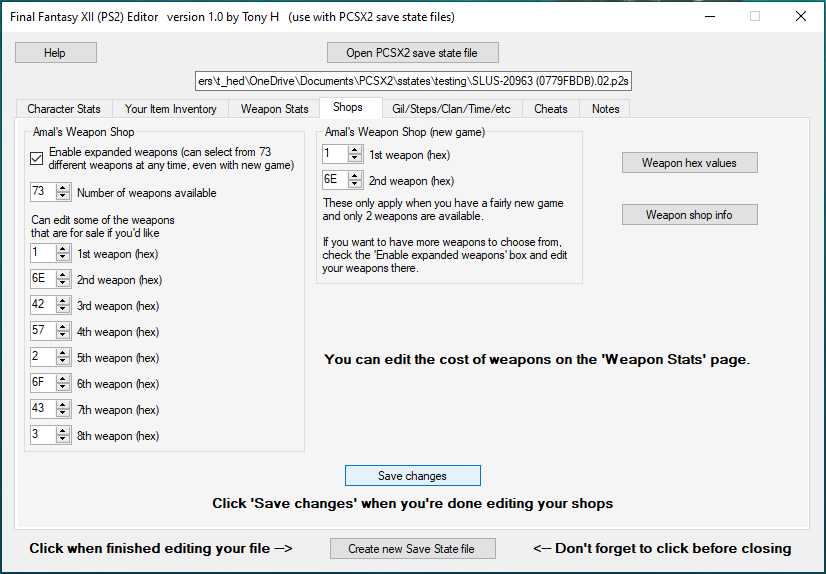Switch to Your Item Inventory tab
This screenshot has width=826, height=574.
[171, 108]
